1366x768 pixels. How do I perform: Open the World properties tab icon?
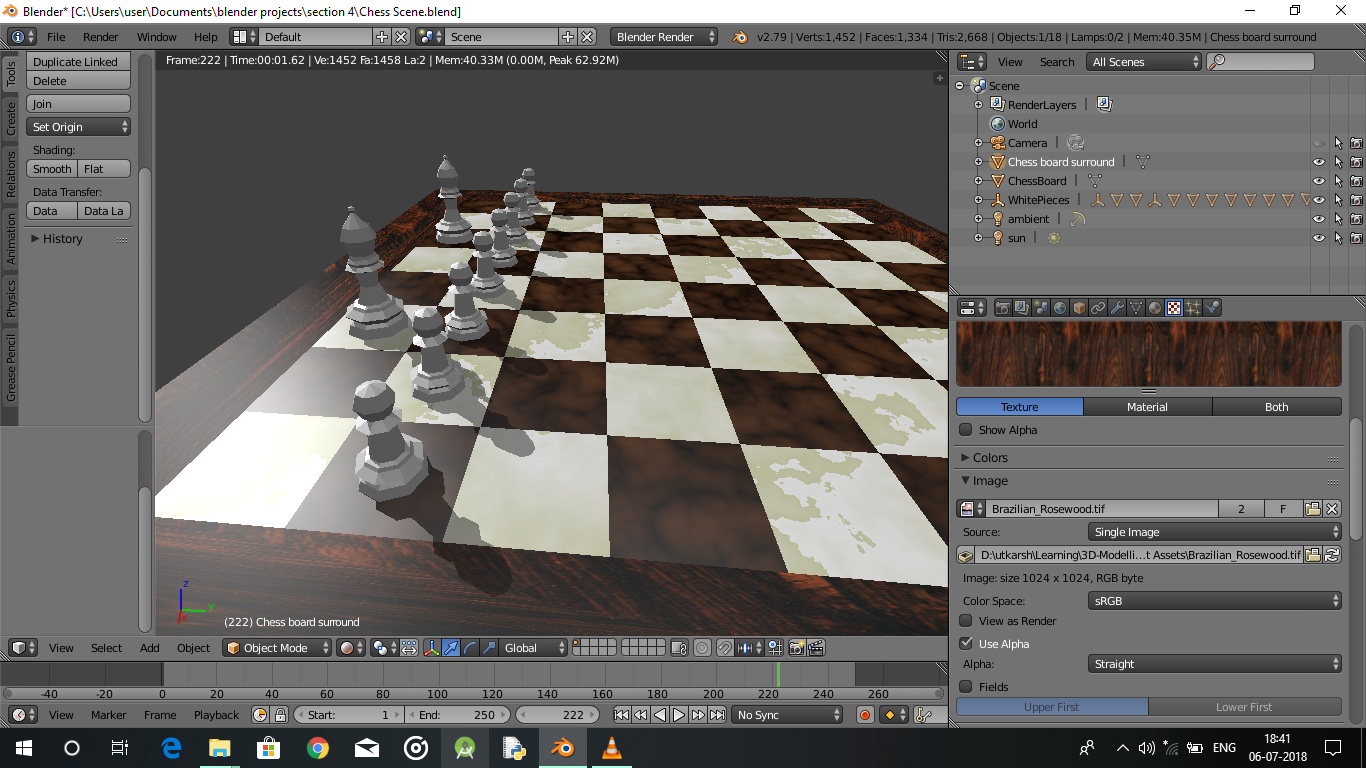coord(1059,308)
